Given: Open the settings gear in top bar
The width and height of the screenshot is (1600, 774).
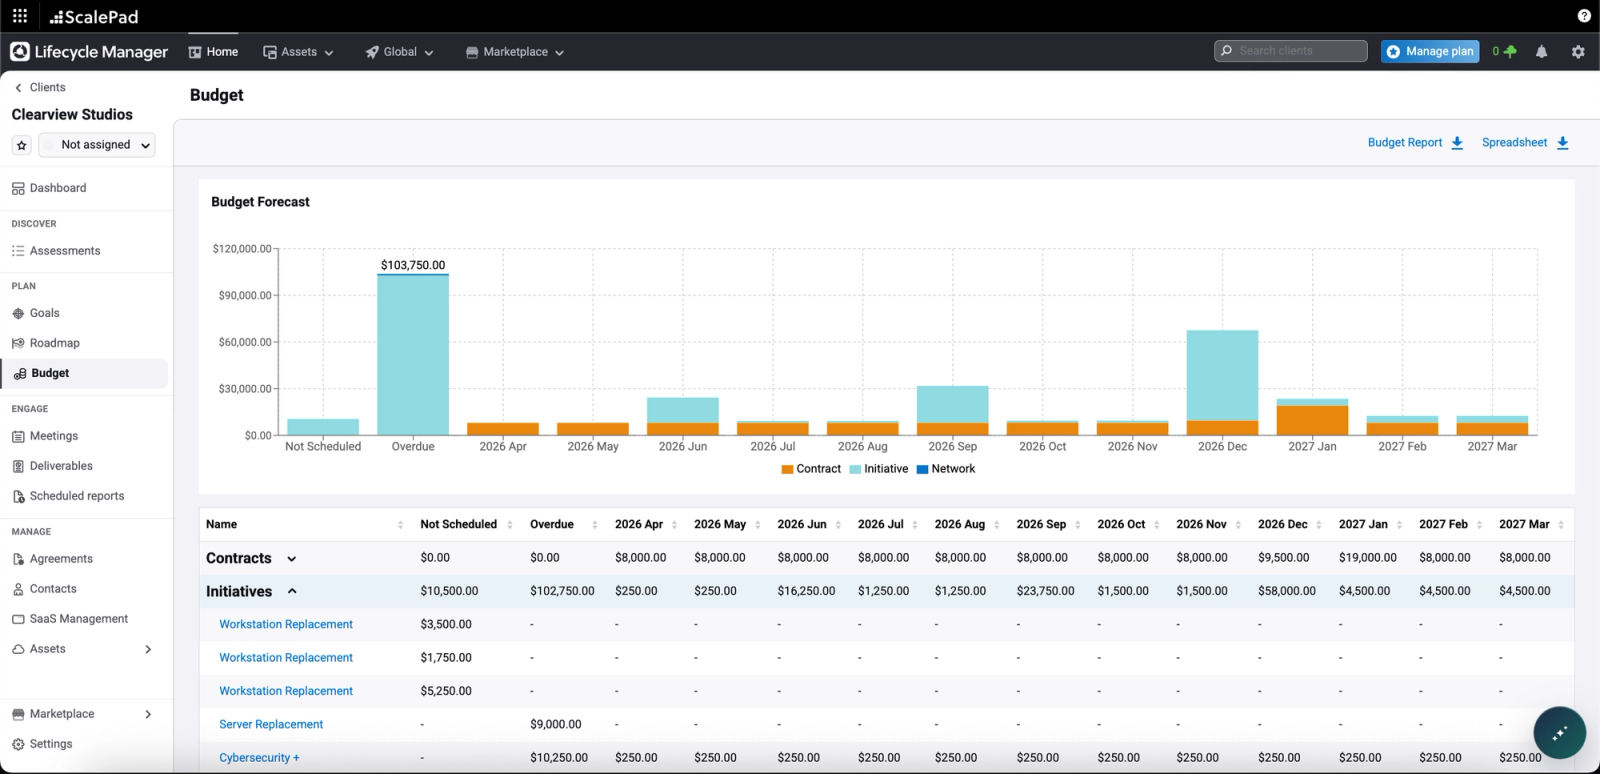Looking at the screenshot, I should (1578, 52).
